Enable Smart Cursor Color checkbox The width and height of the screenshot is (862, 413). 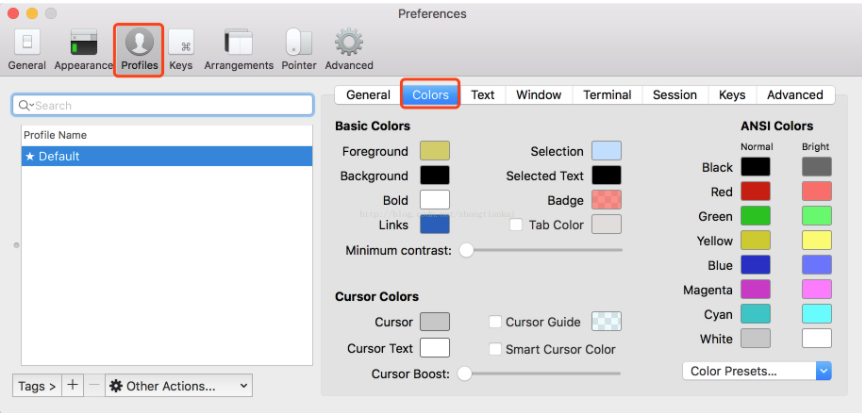click(495, 349)
